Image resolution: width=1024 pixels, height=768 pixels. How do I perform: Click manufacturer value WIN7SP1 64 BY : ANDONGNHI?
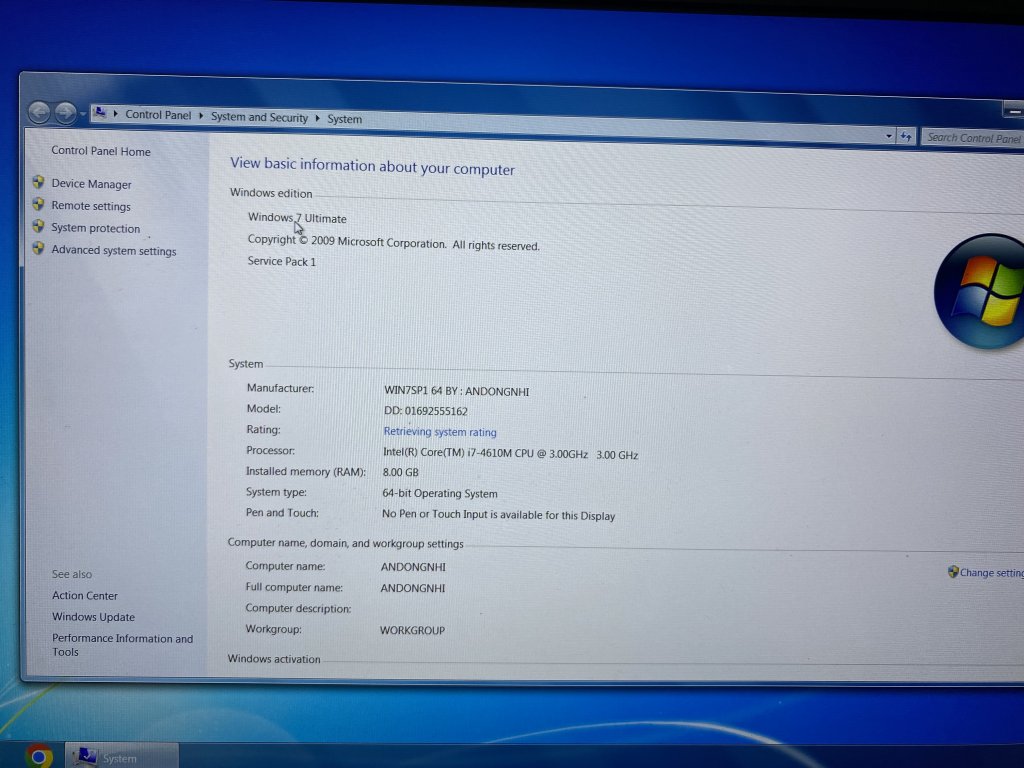pos(456,391)
